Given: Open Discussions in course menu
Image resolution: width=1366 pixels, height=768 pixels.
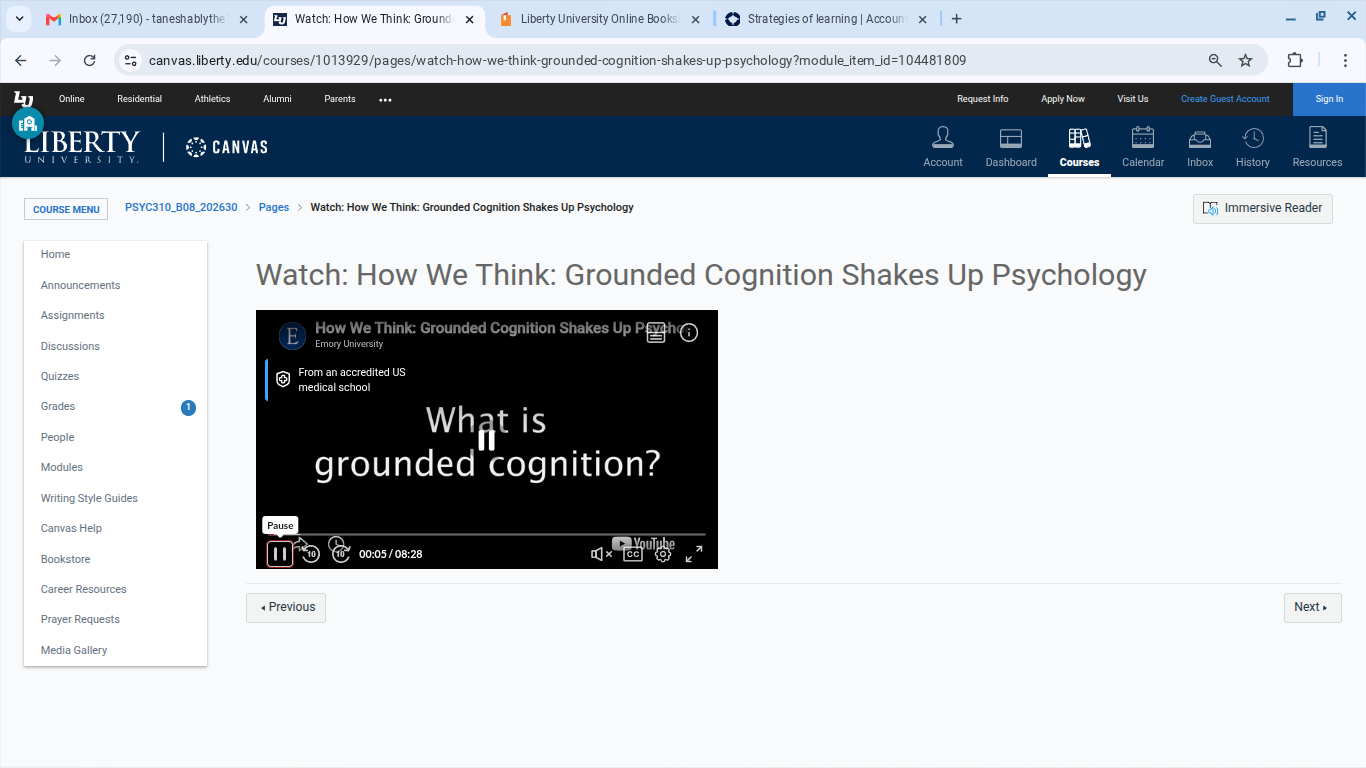Looking at the screenshot, I should (x=70, y=346).
